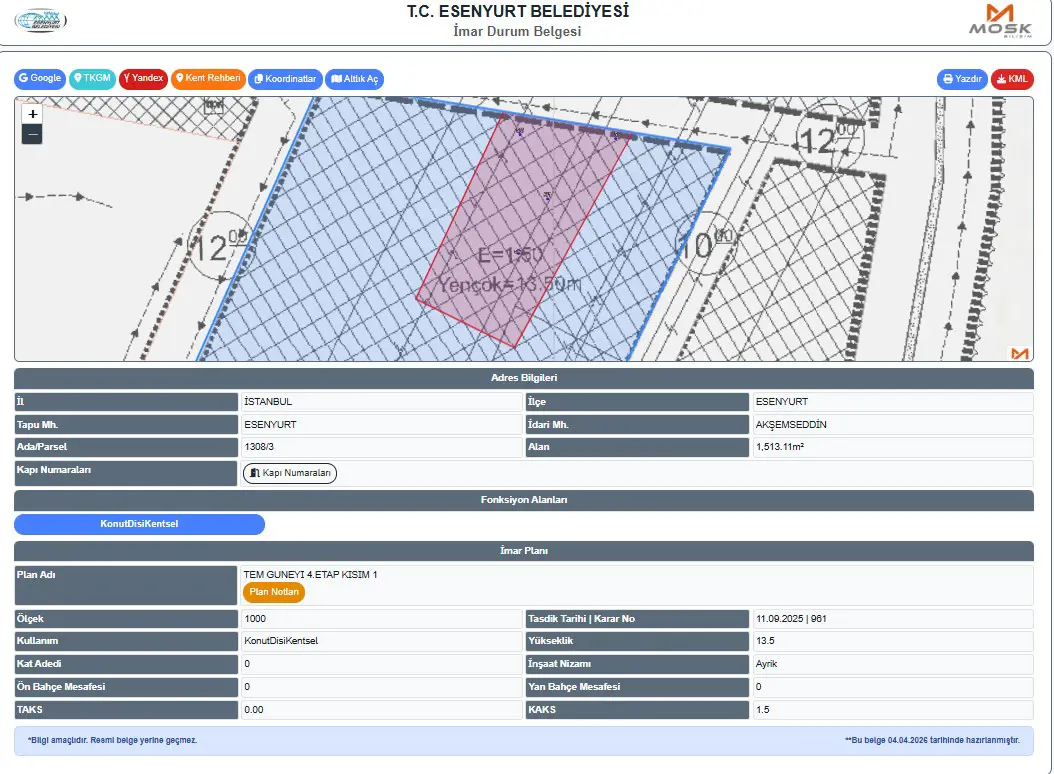
Task: Click the Kapı Numaraları button
Action: coord(290,473)
